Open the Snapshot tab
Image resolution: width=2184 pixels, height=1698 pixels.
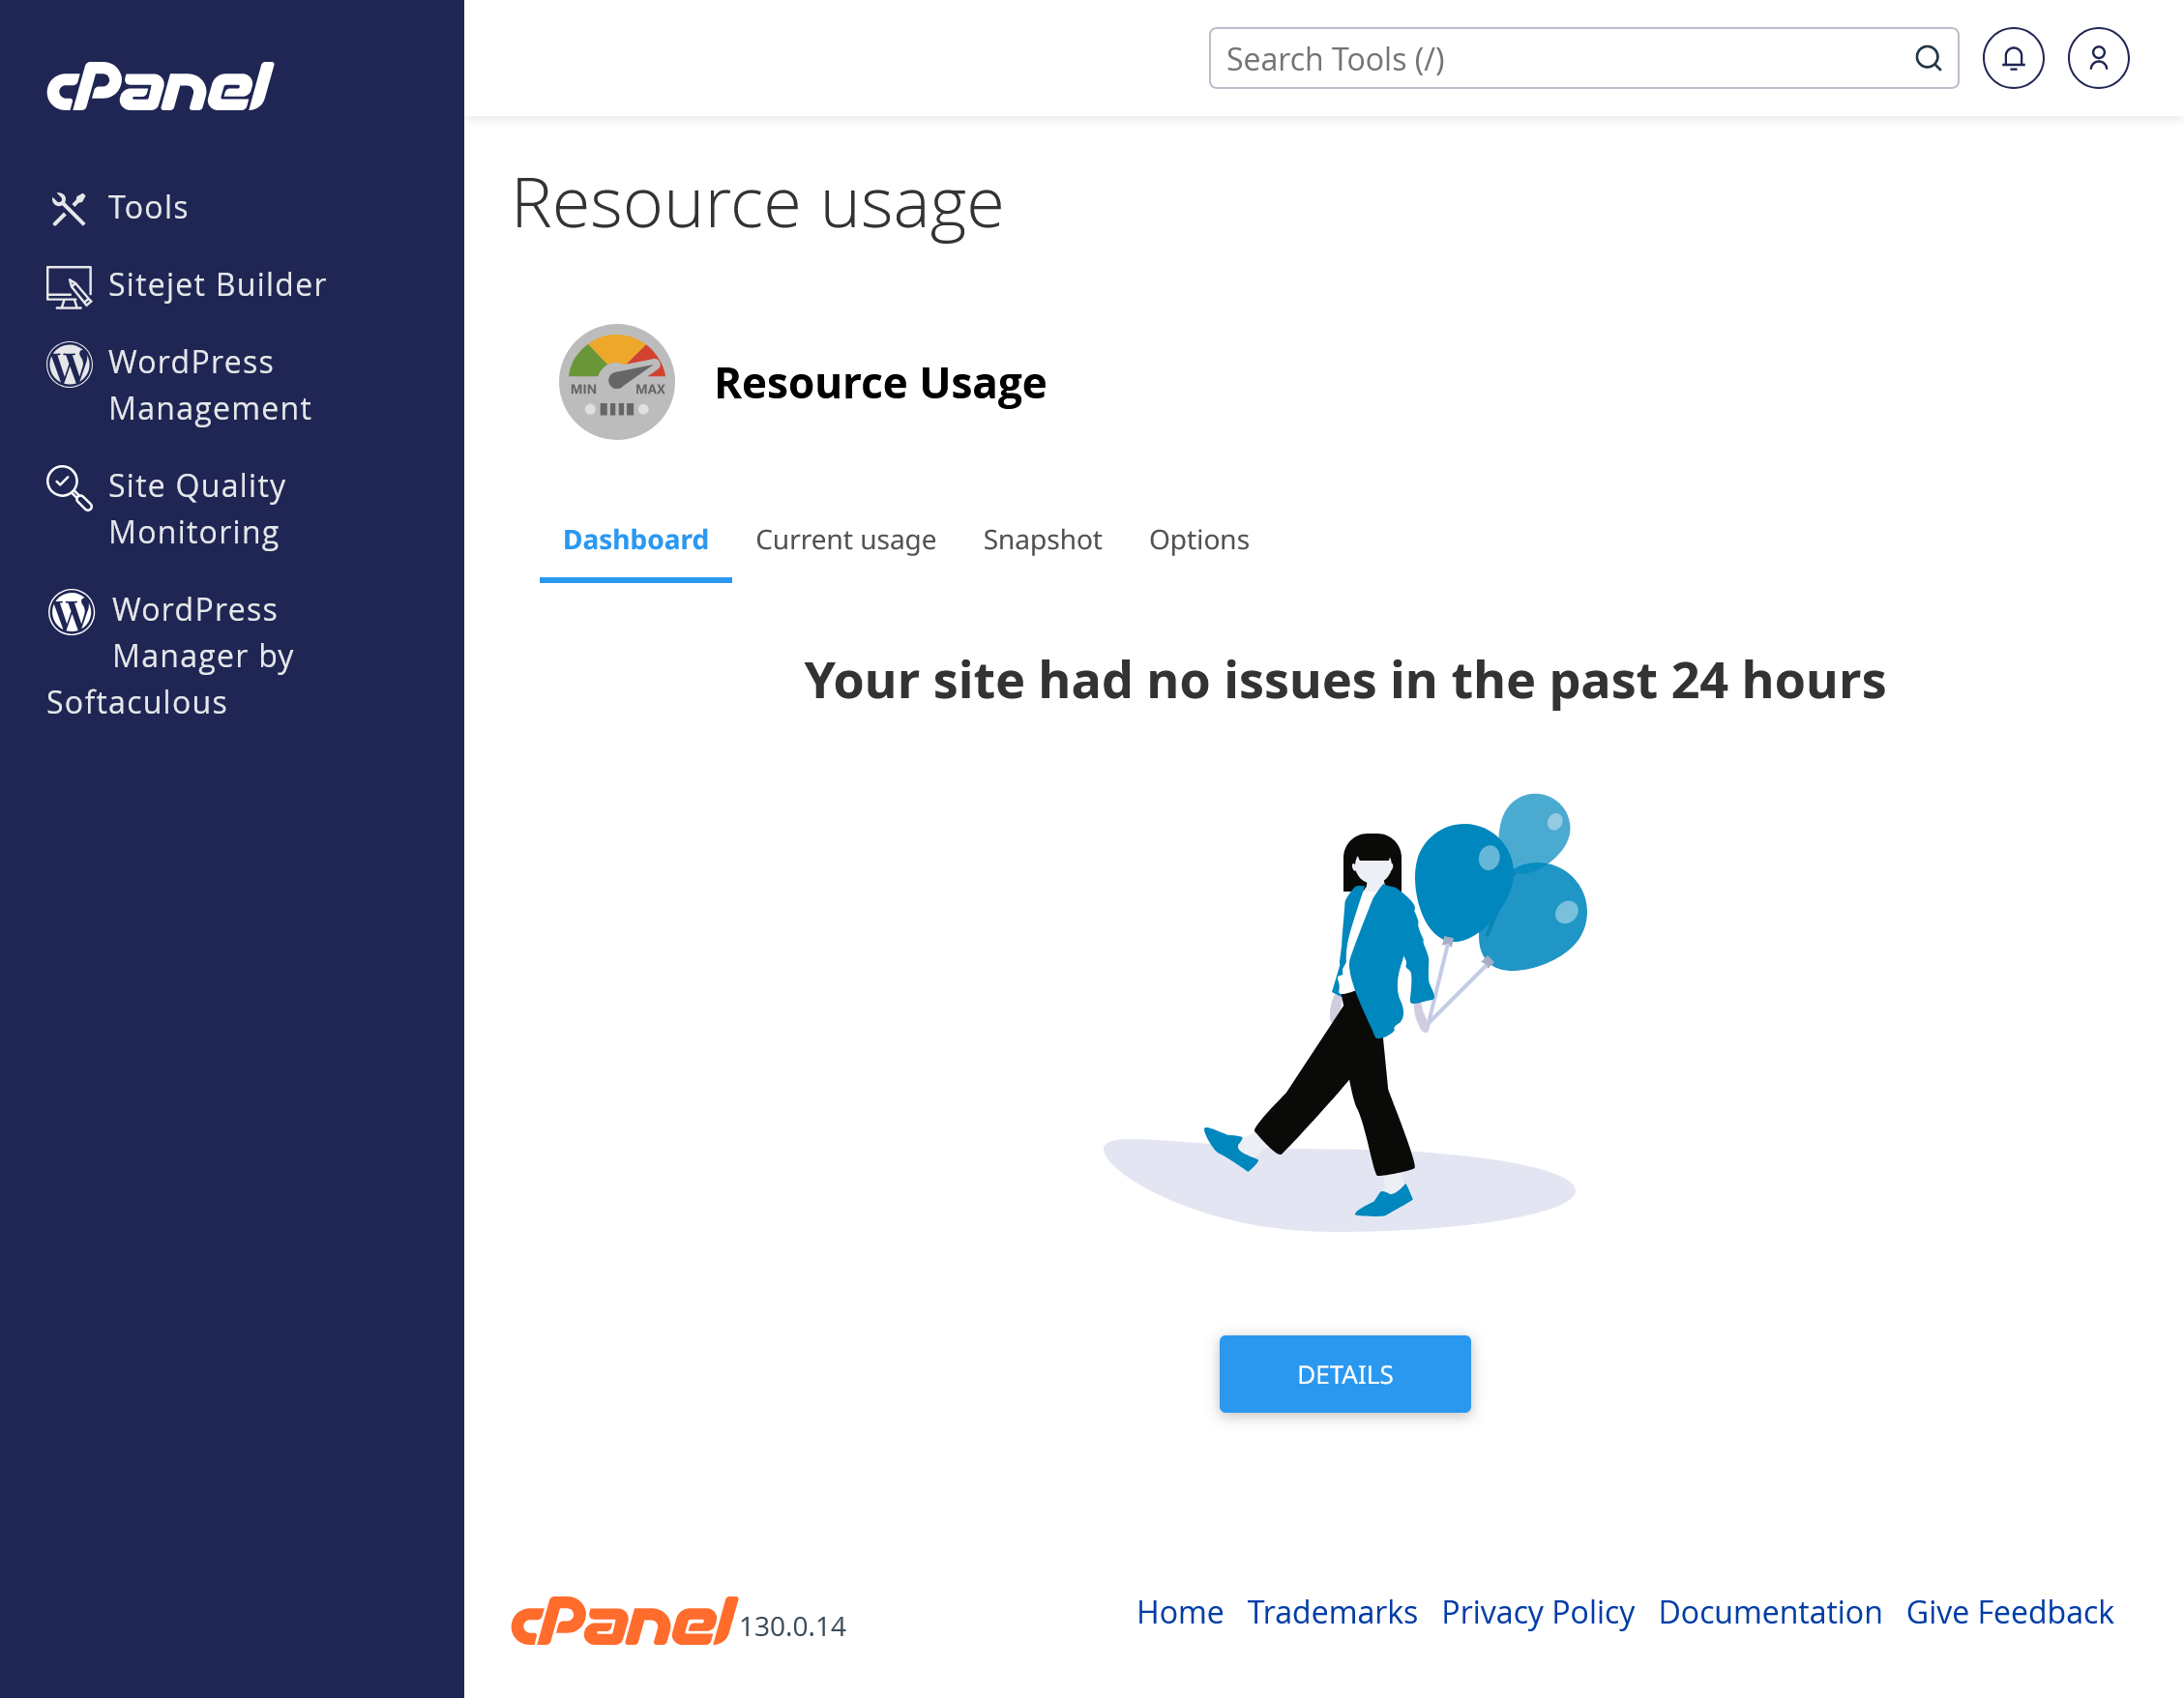[1041, 540]
